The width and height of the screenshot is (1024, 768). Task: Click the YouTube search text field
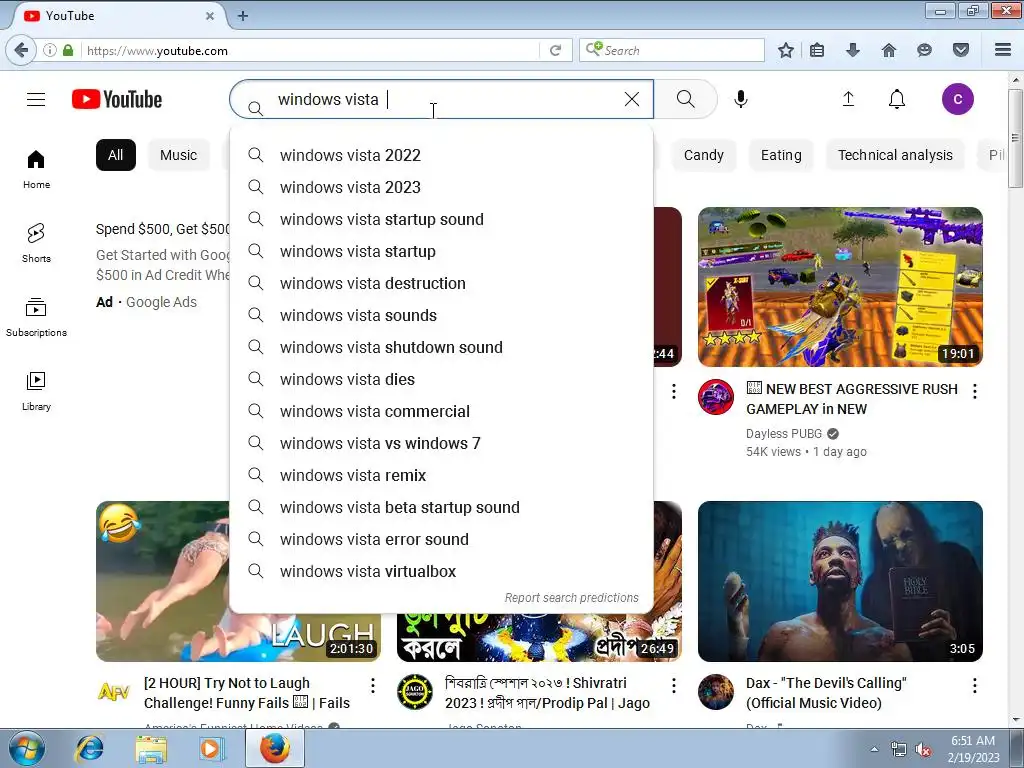tap(441, 99)
